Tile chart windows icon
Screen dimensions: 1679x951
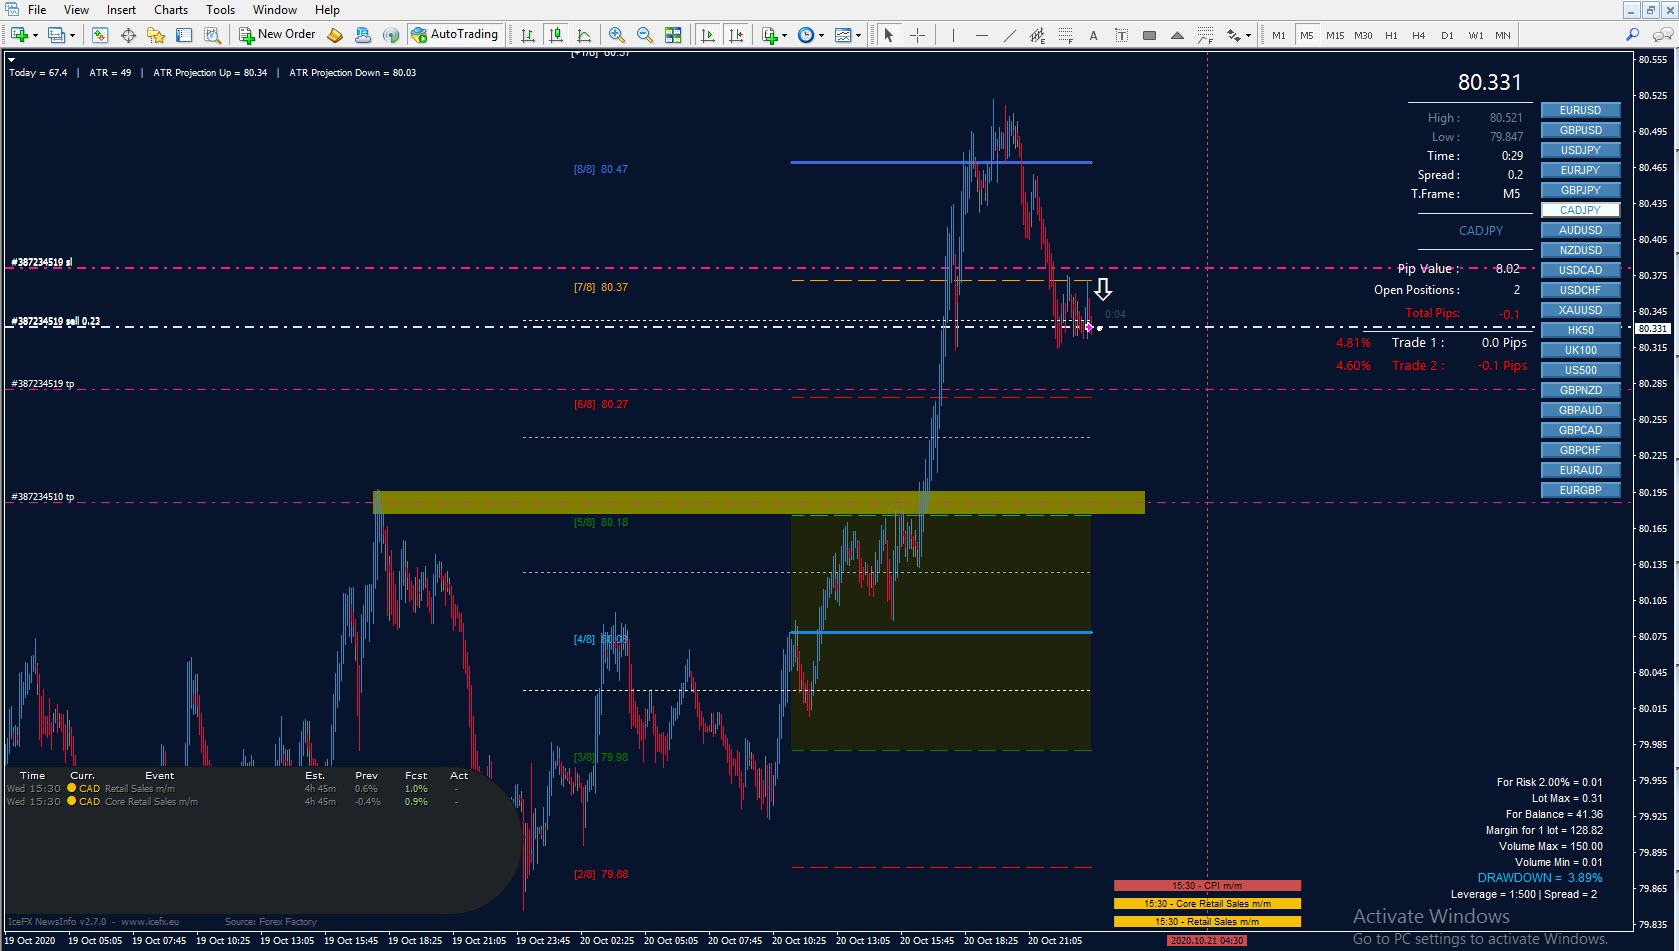point(673,35)
